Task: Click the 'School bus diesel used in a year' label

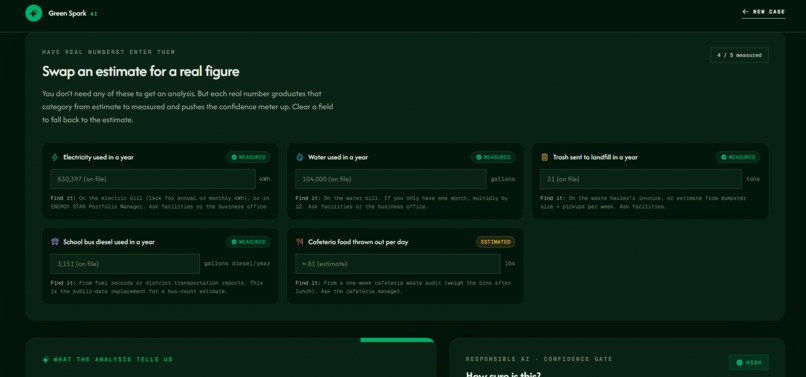Action: (x=109, y=242)
